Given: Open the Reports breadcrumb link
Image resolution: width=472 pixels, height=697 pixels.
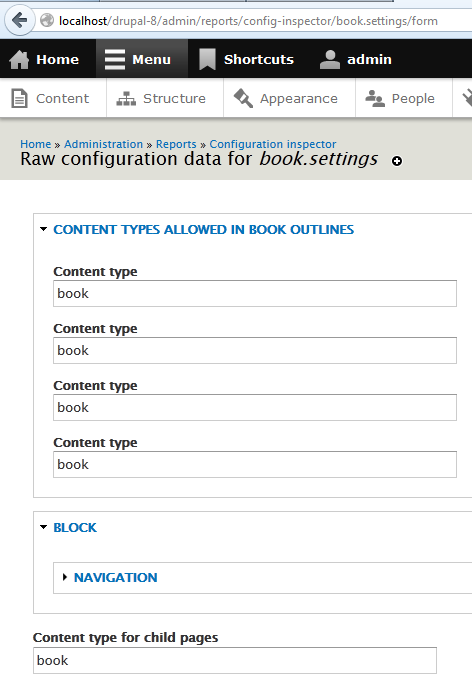Looking at the screenshot, I should pyautogui.click(x=176, y=144).
